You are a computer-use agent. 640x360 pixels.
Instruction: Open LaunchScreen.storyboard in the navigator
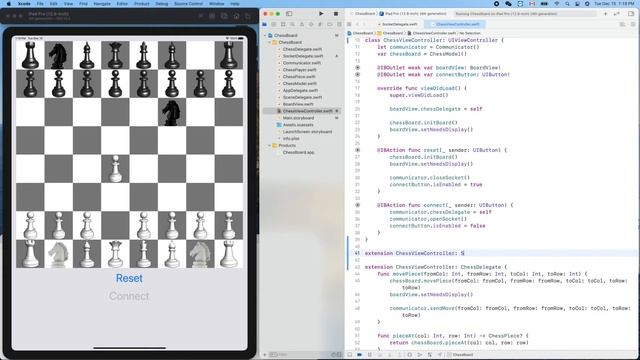(307, 132)
